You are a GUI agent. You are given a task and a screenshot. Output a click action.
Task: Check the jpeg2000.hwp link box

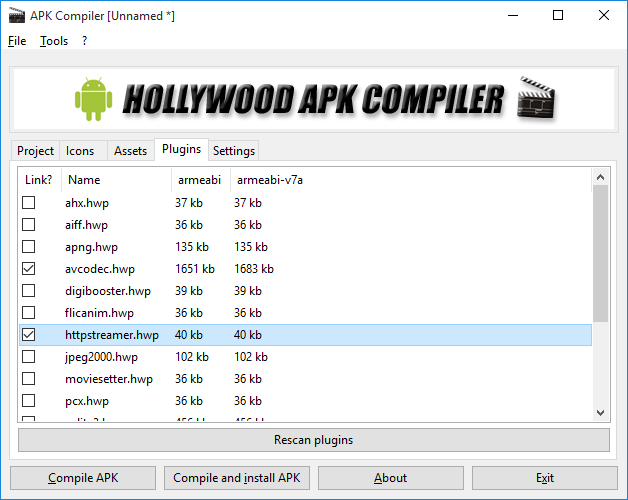(28, 357)
